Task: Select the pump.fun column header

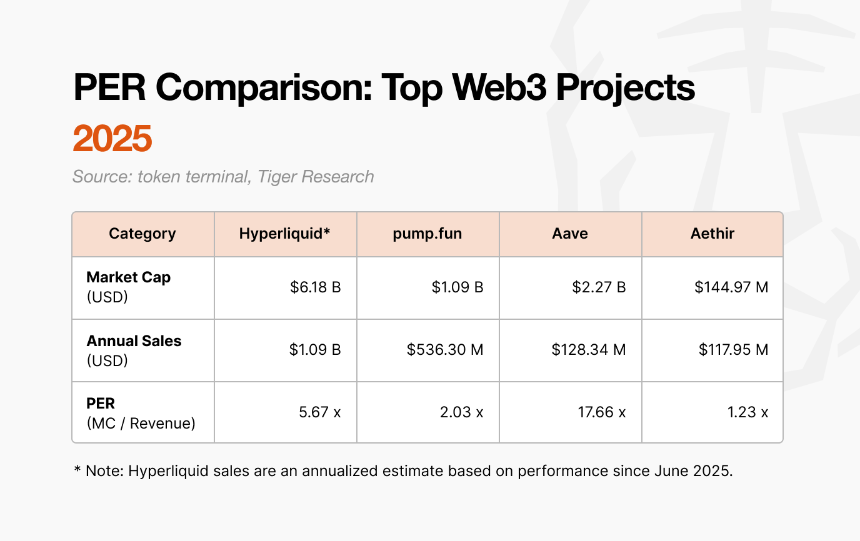Action: point(428,234)
